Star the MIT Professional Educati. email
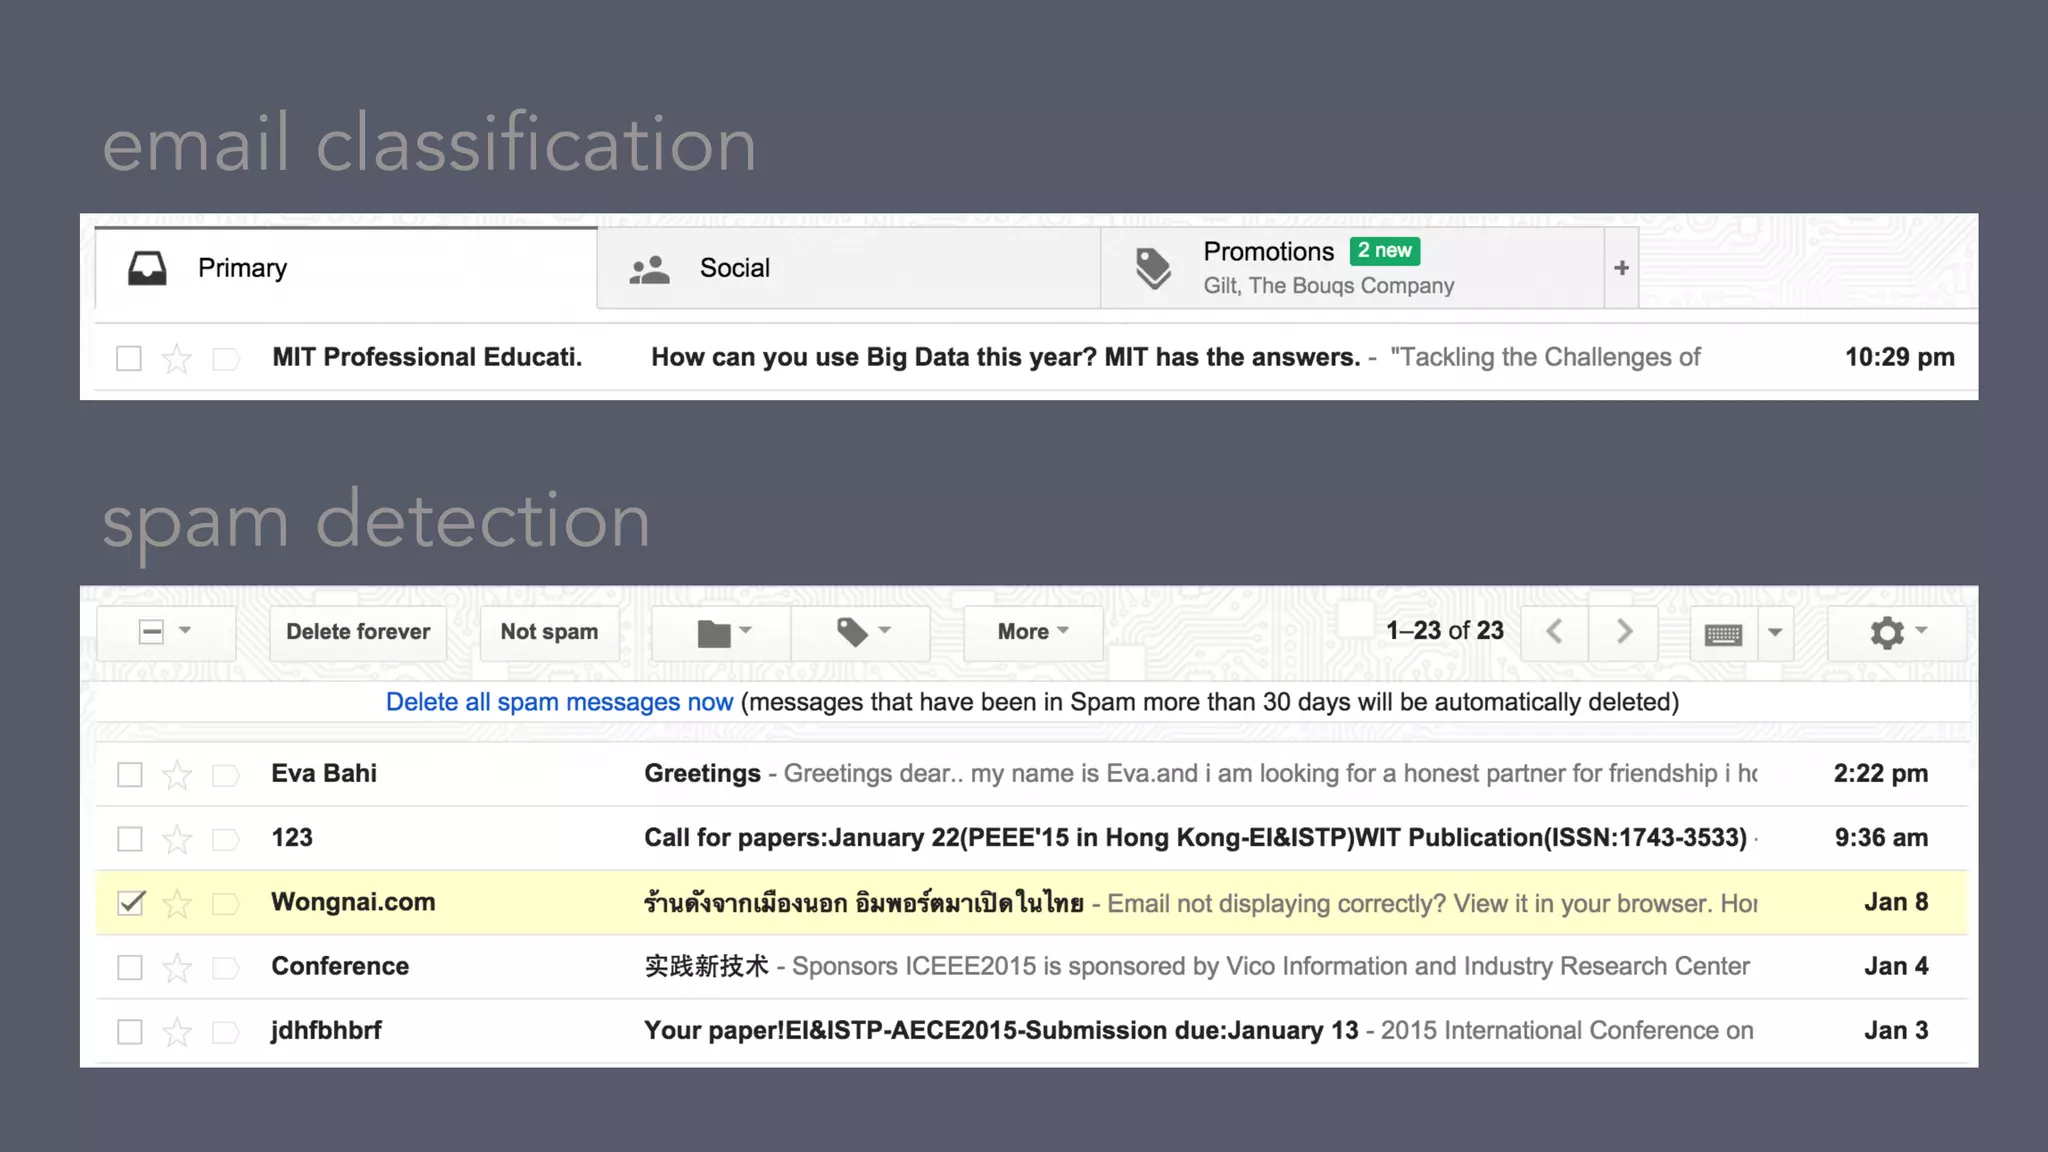Screen dimensions: 2048x1152 pyautogui.click(x=177, y=358)
